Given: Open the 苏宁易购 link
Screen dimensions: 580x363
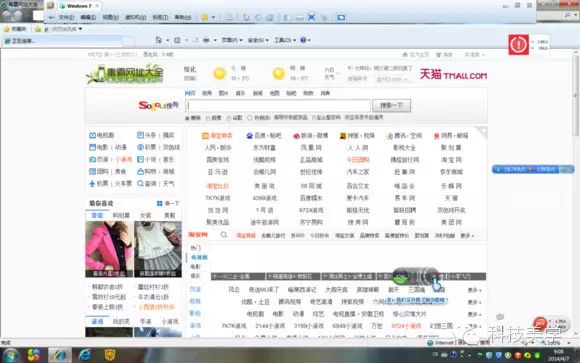Looking at the screenshot, I should click(x=311, y=222).
